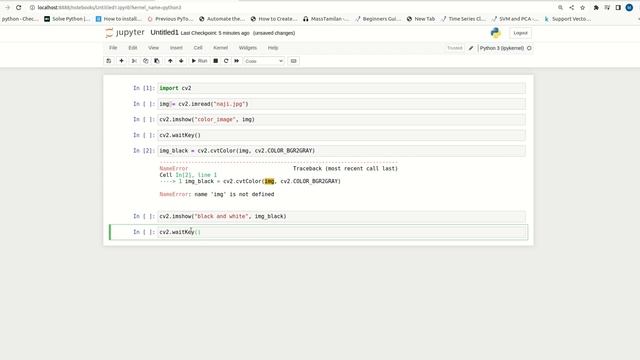Open the browser extensions puzzle icon
This screenshot has height=360, width=640.
596,7
